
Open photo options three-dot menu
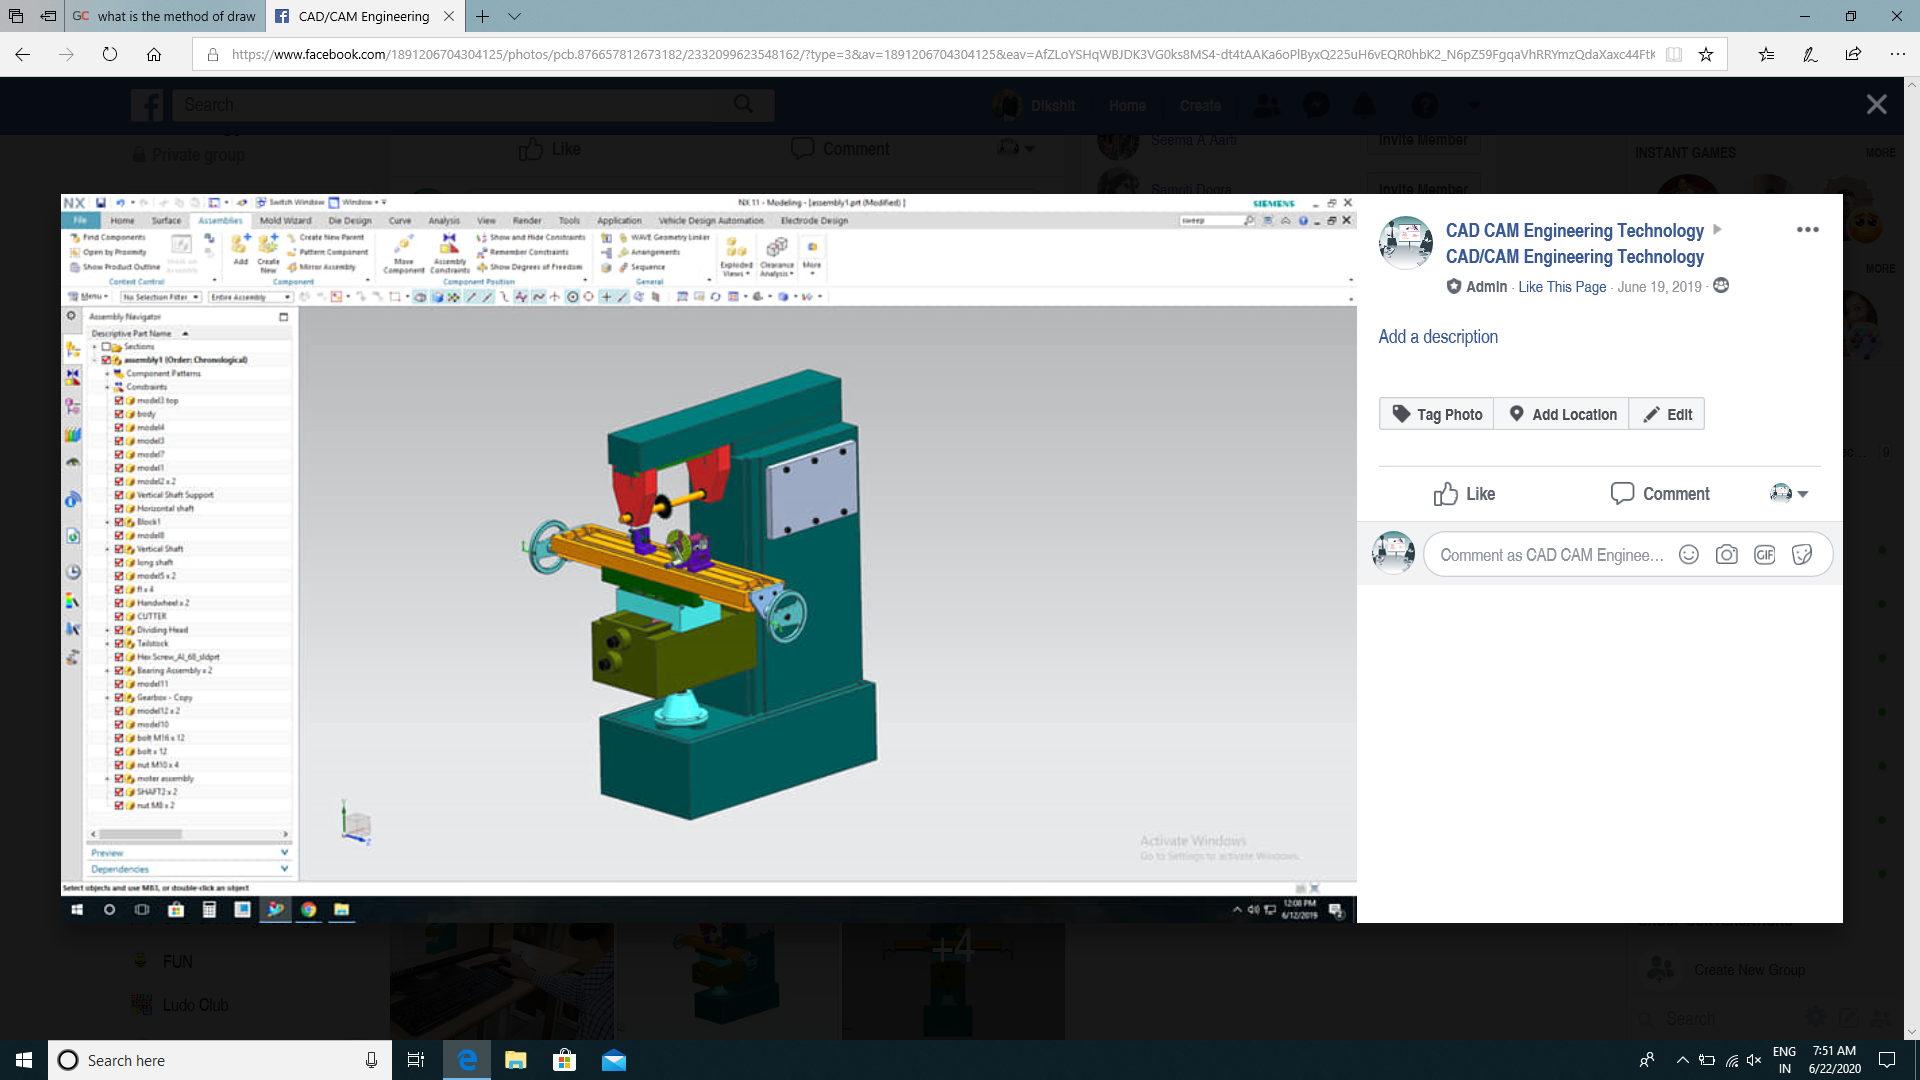click(x=1807, y=230)
